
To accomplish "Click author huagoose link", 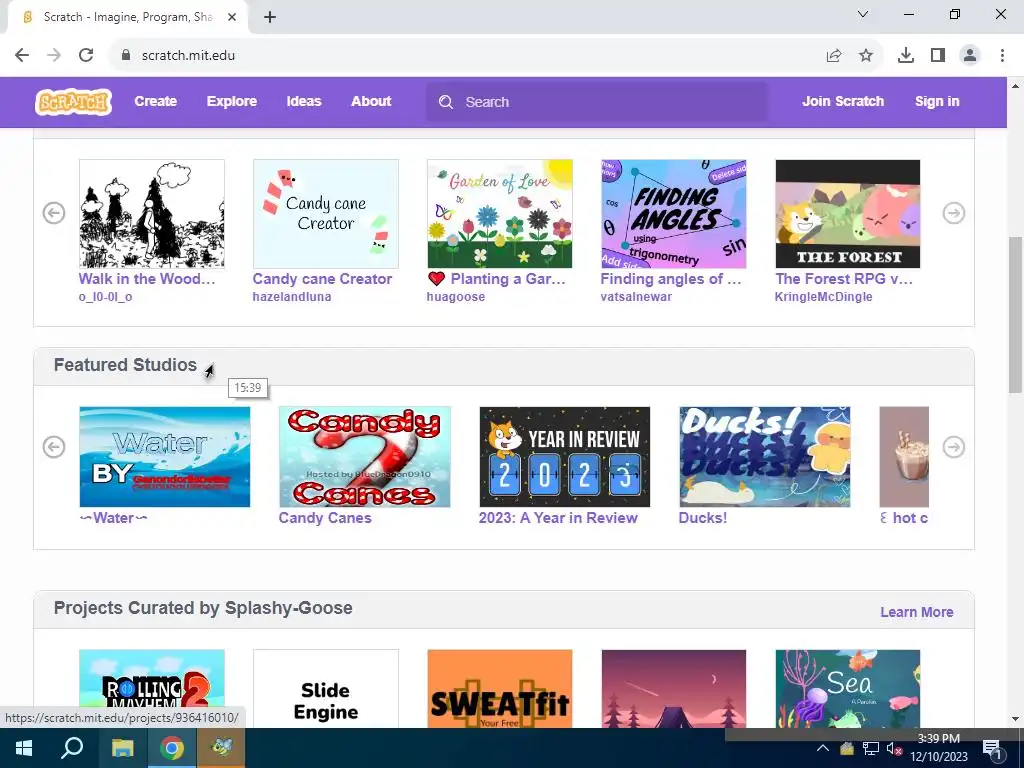I will tap(456, 296).
